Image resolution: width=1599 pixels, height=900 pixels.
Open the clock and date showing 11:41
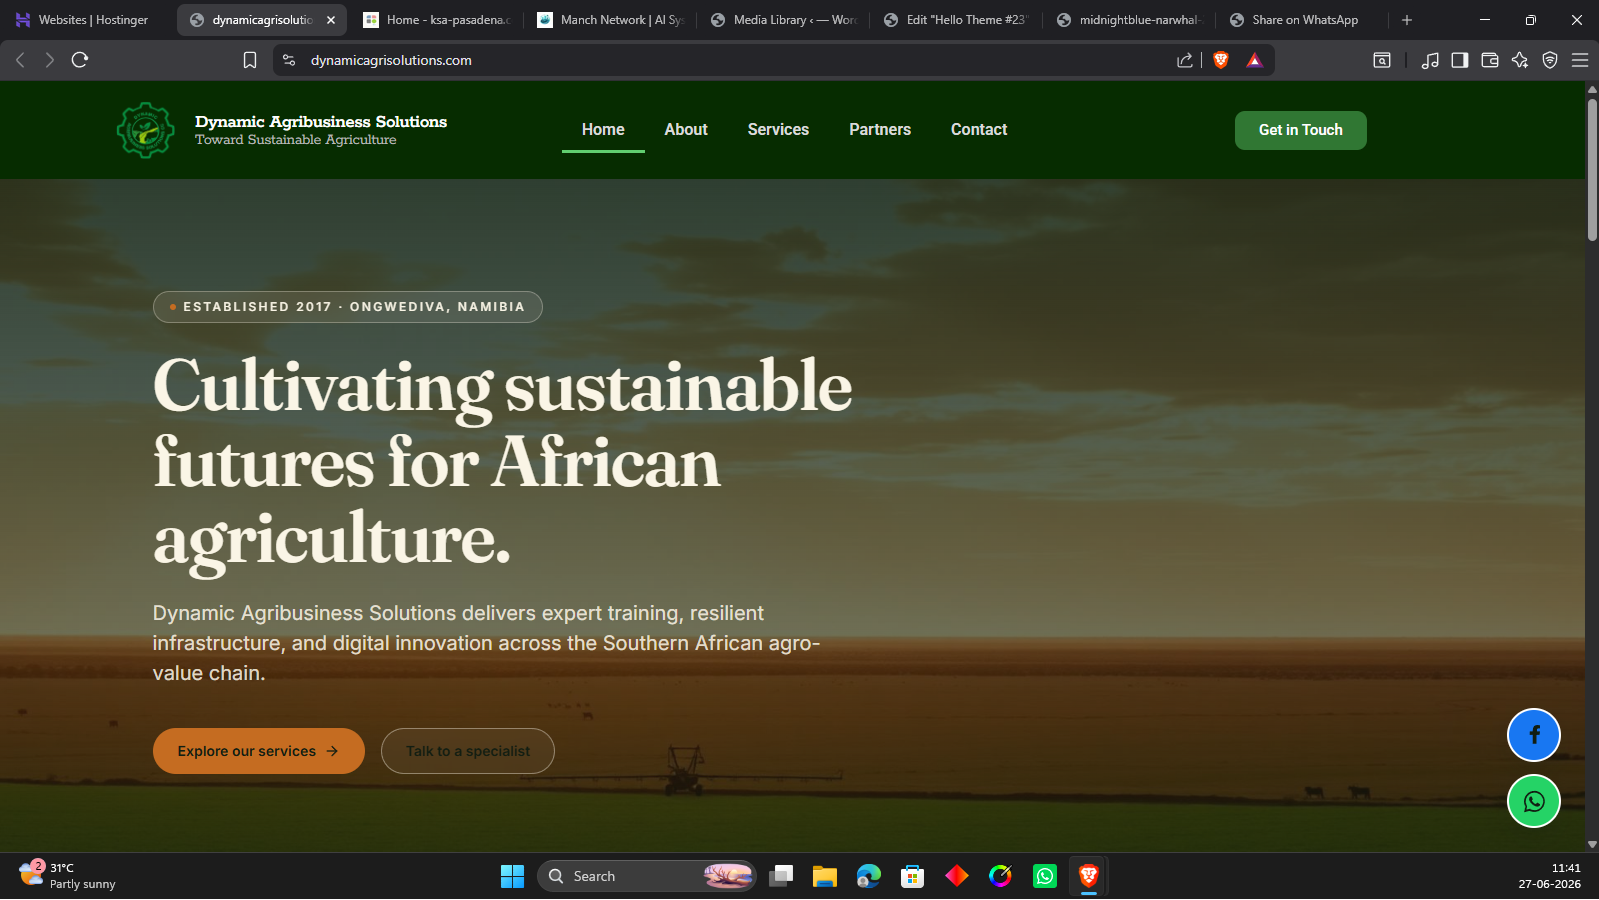click(x=1549, y=876)
